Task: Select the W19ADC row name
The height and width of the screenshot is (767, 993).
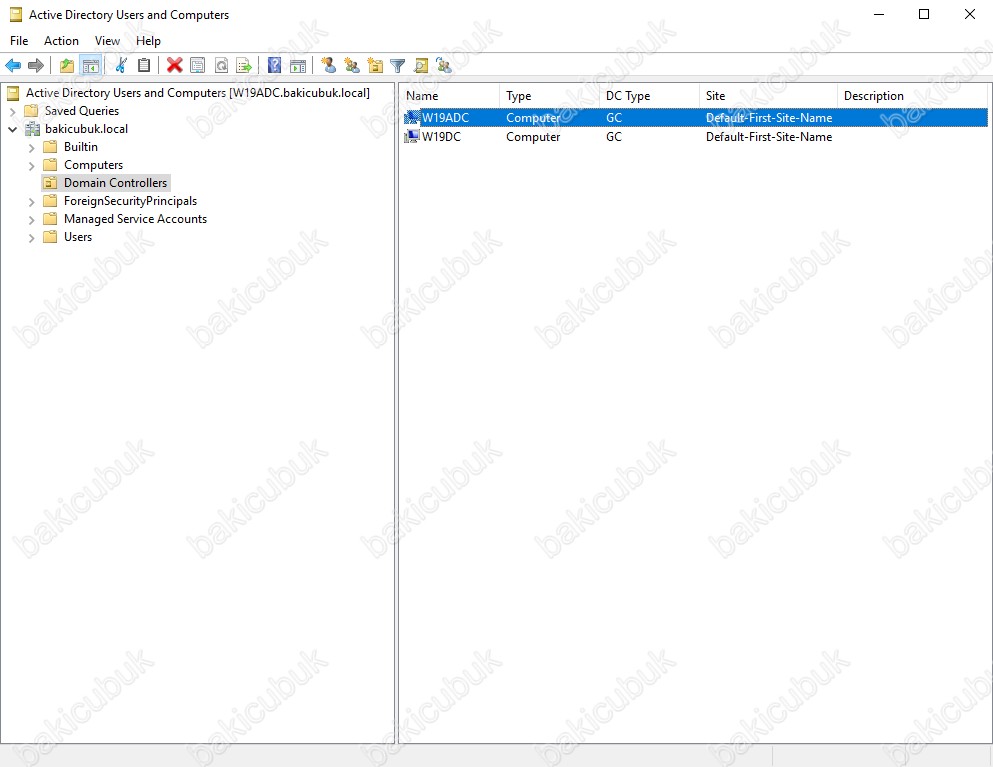Action: [x=445, y=118]
